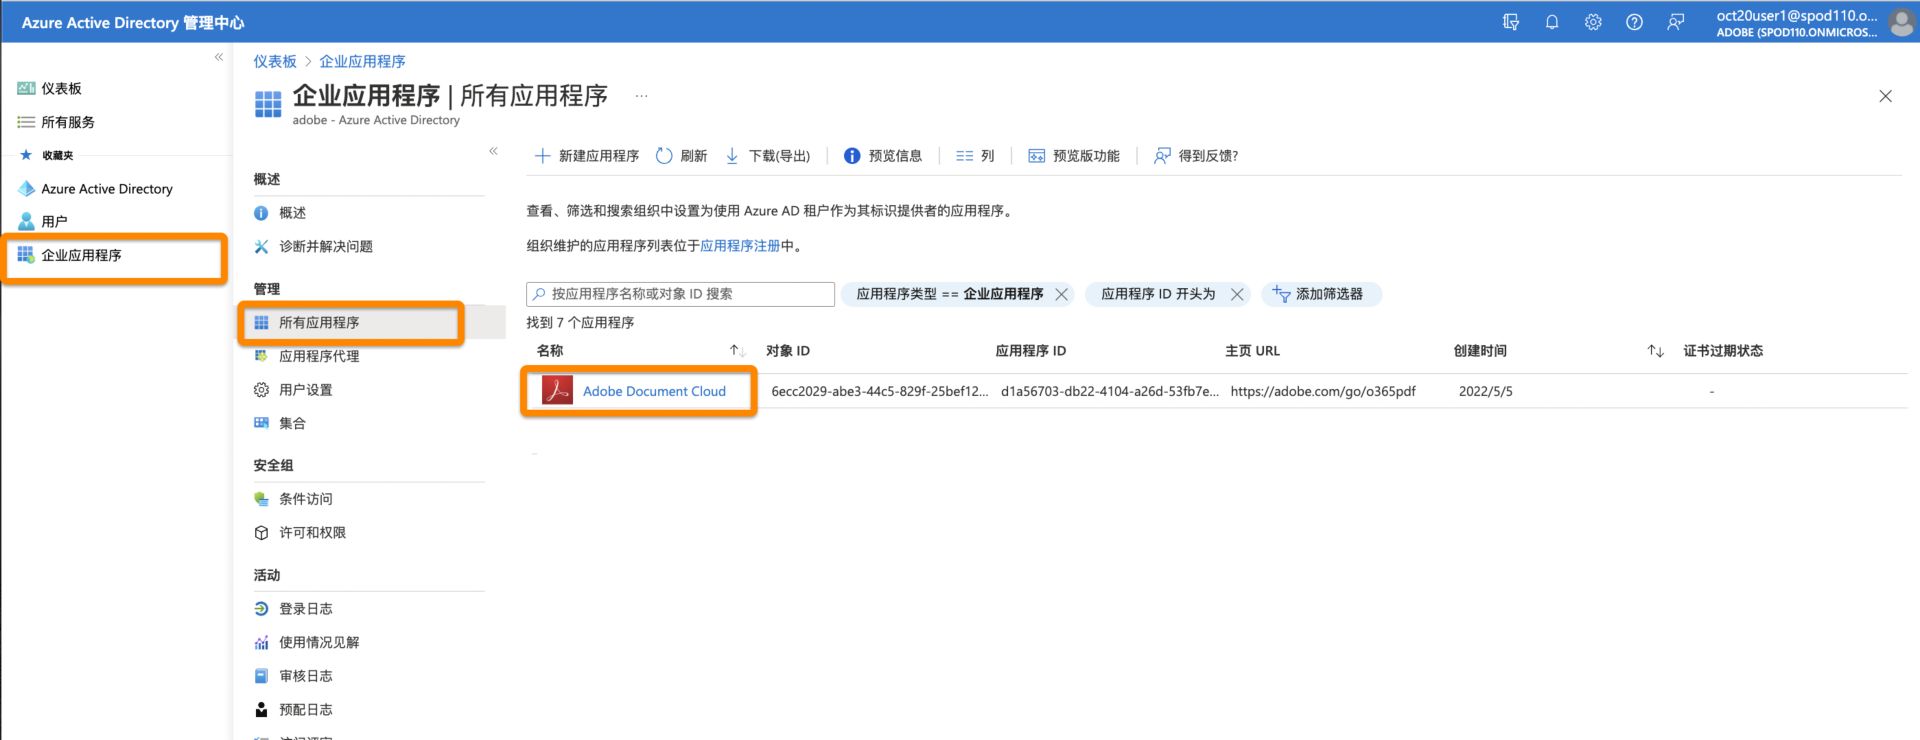Open settings gear in top bar
The height and width of the screenshot is (740, 1920).
(1593, 22)
